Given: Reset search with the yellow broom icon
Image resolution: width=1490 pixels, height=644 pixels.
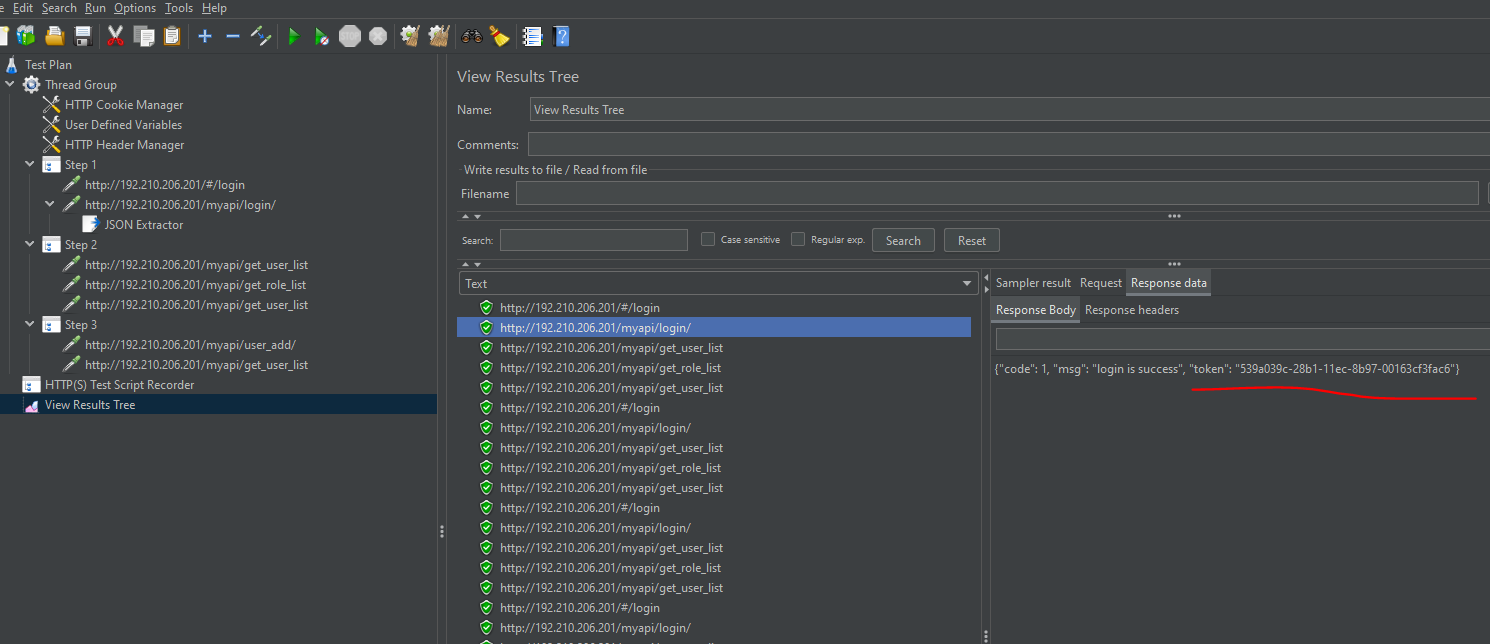Looking at the screenshot, I should (x=499, y=37).
